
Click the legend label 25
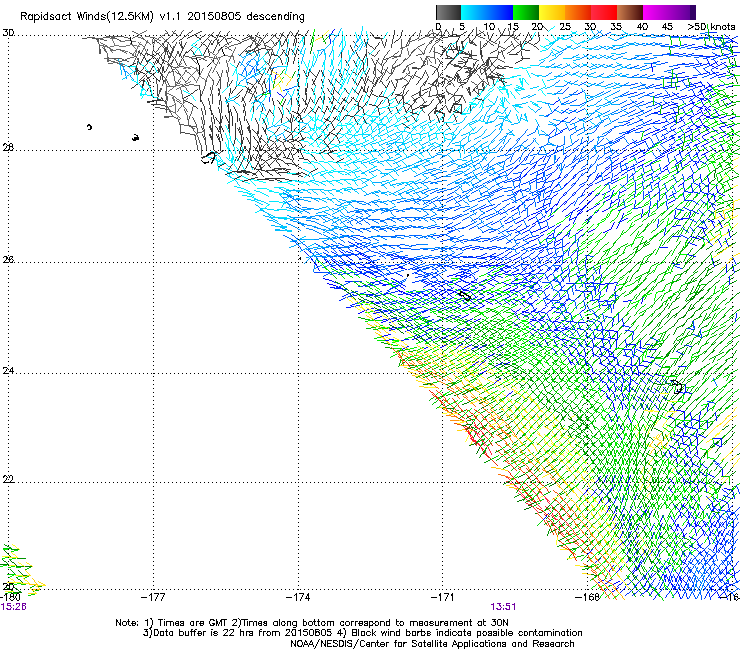click(x=565, y=27)
